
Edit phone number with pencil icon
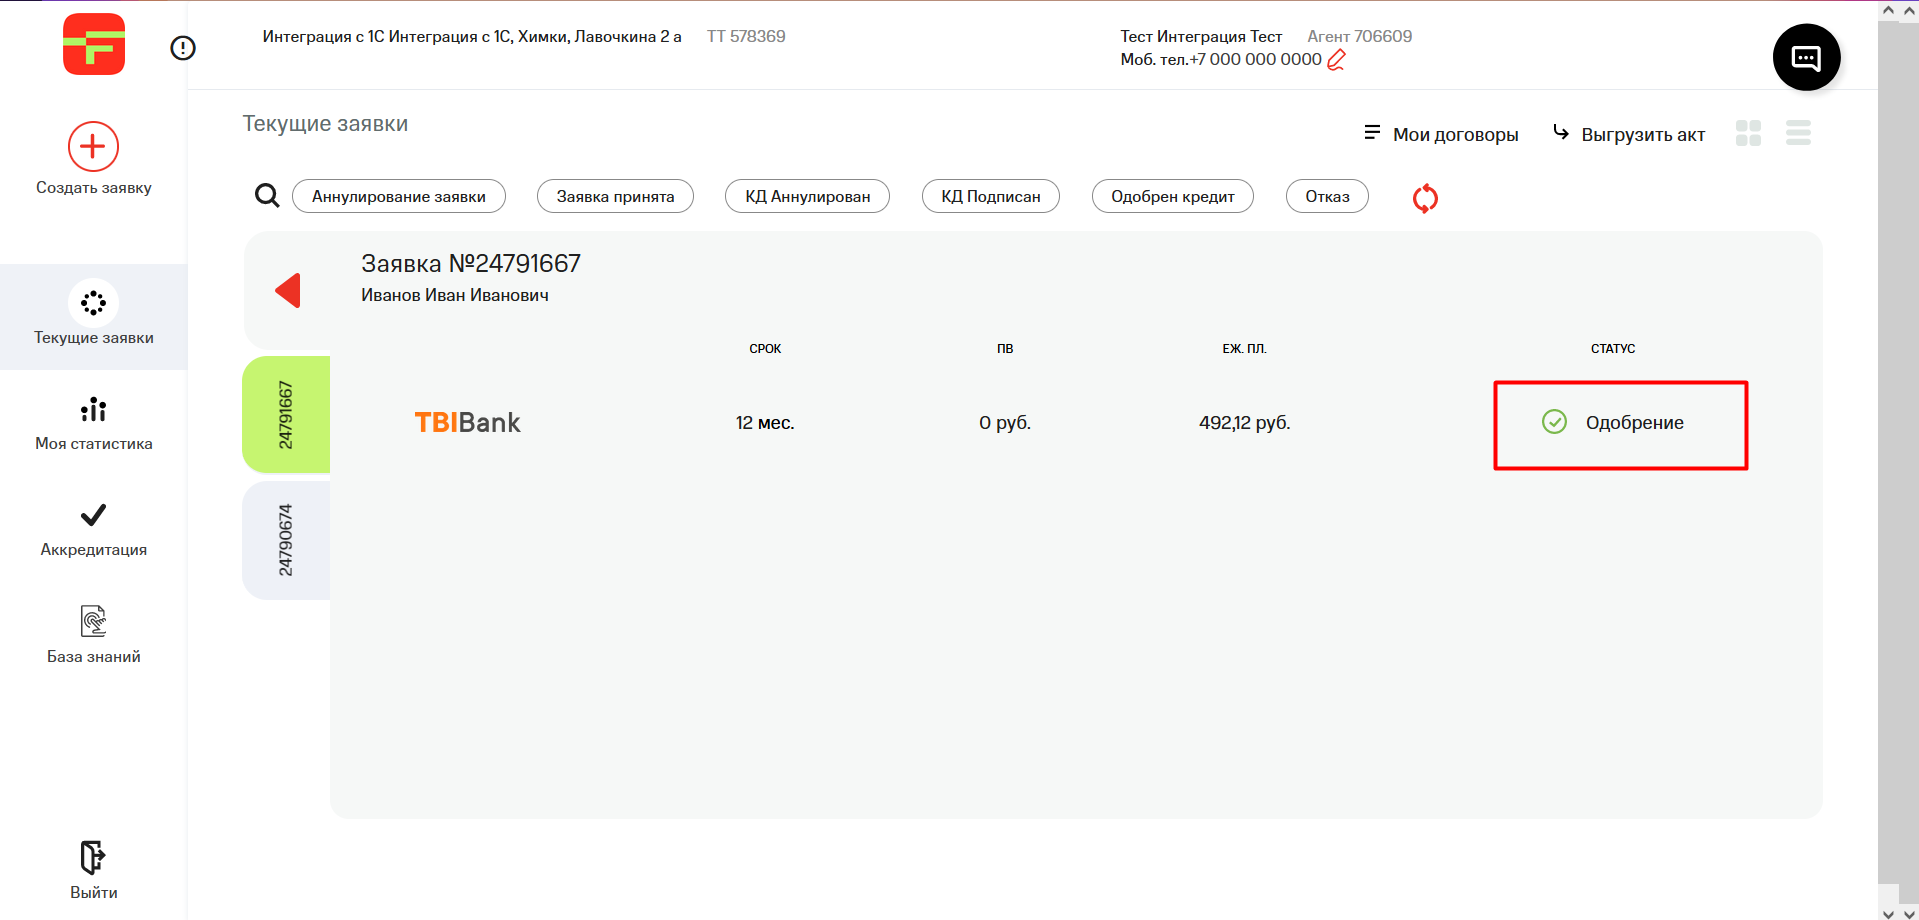tap(1337, 60)
